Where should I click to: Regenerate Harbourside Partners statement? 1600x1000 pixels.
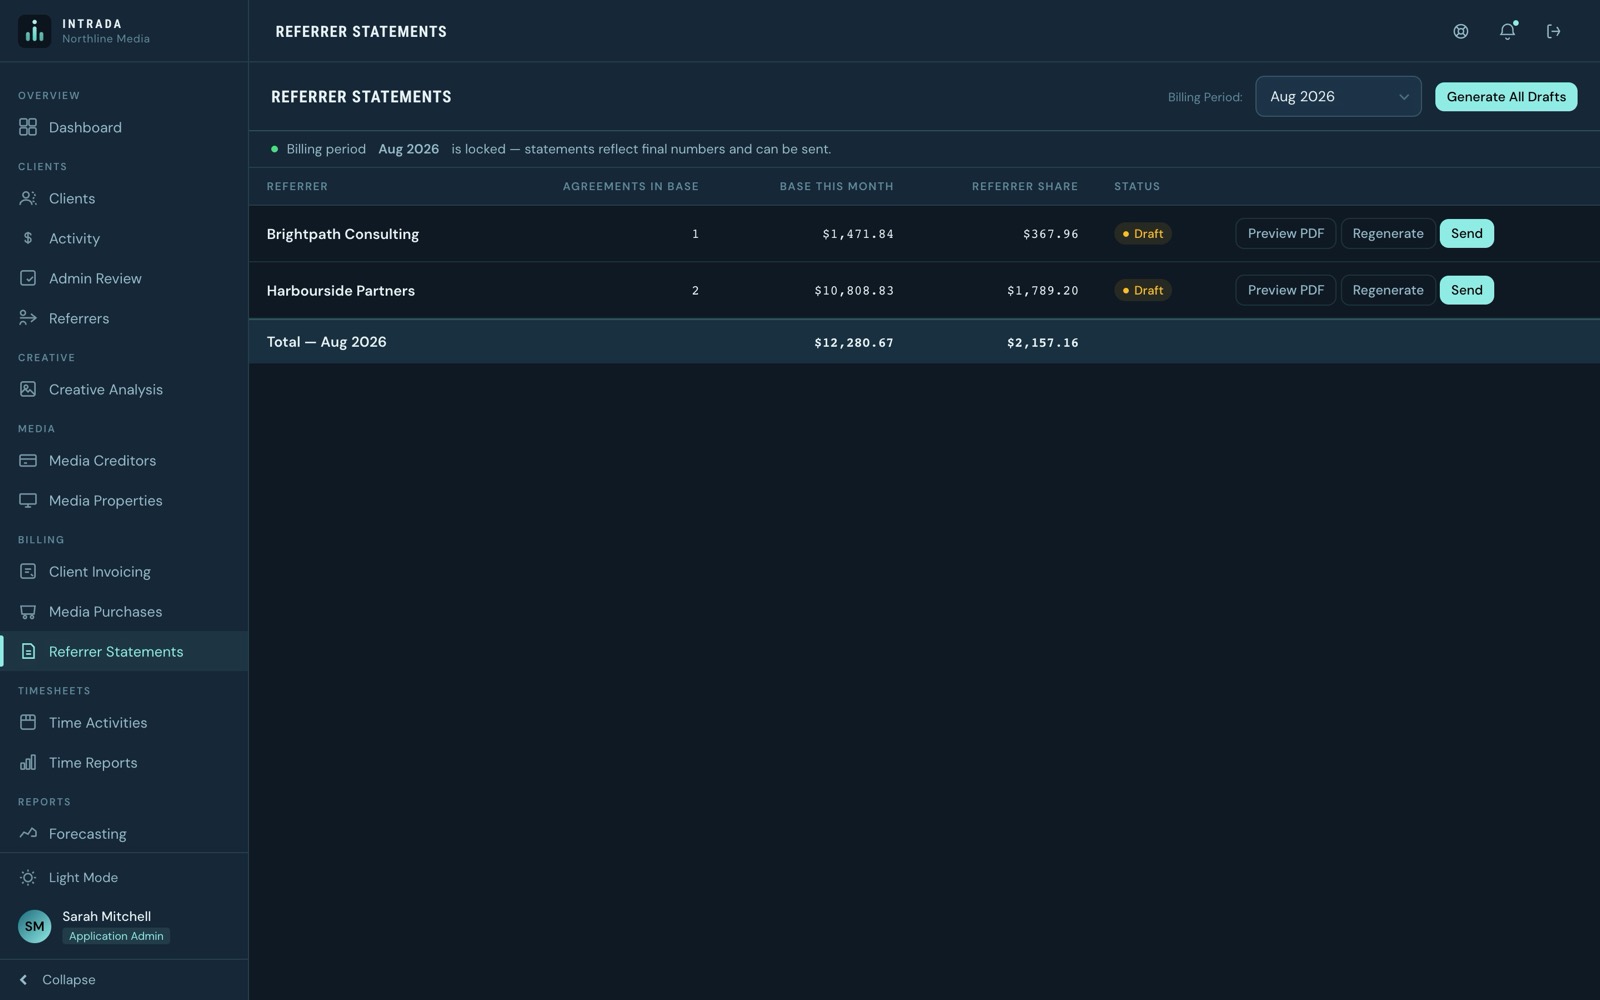(x=1387, y=290)
